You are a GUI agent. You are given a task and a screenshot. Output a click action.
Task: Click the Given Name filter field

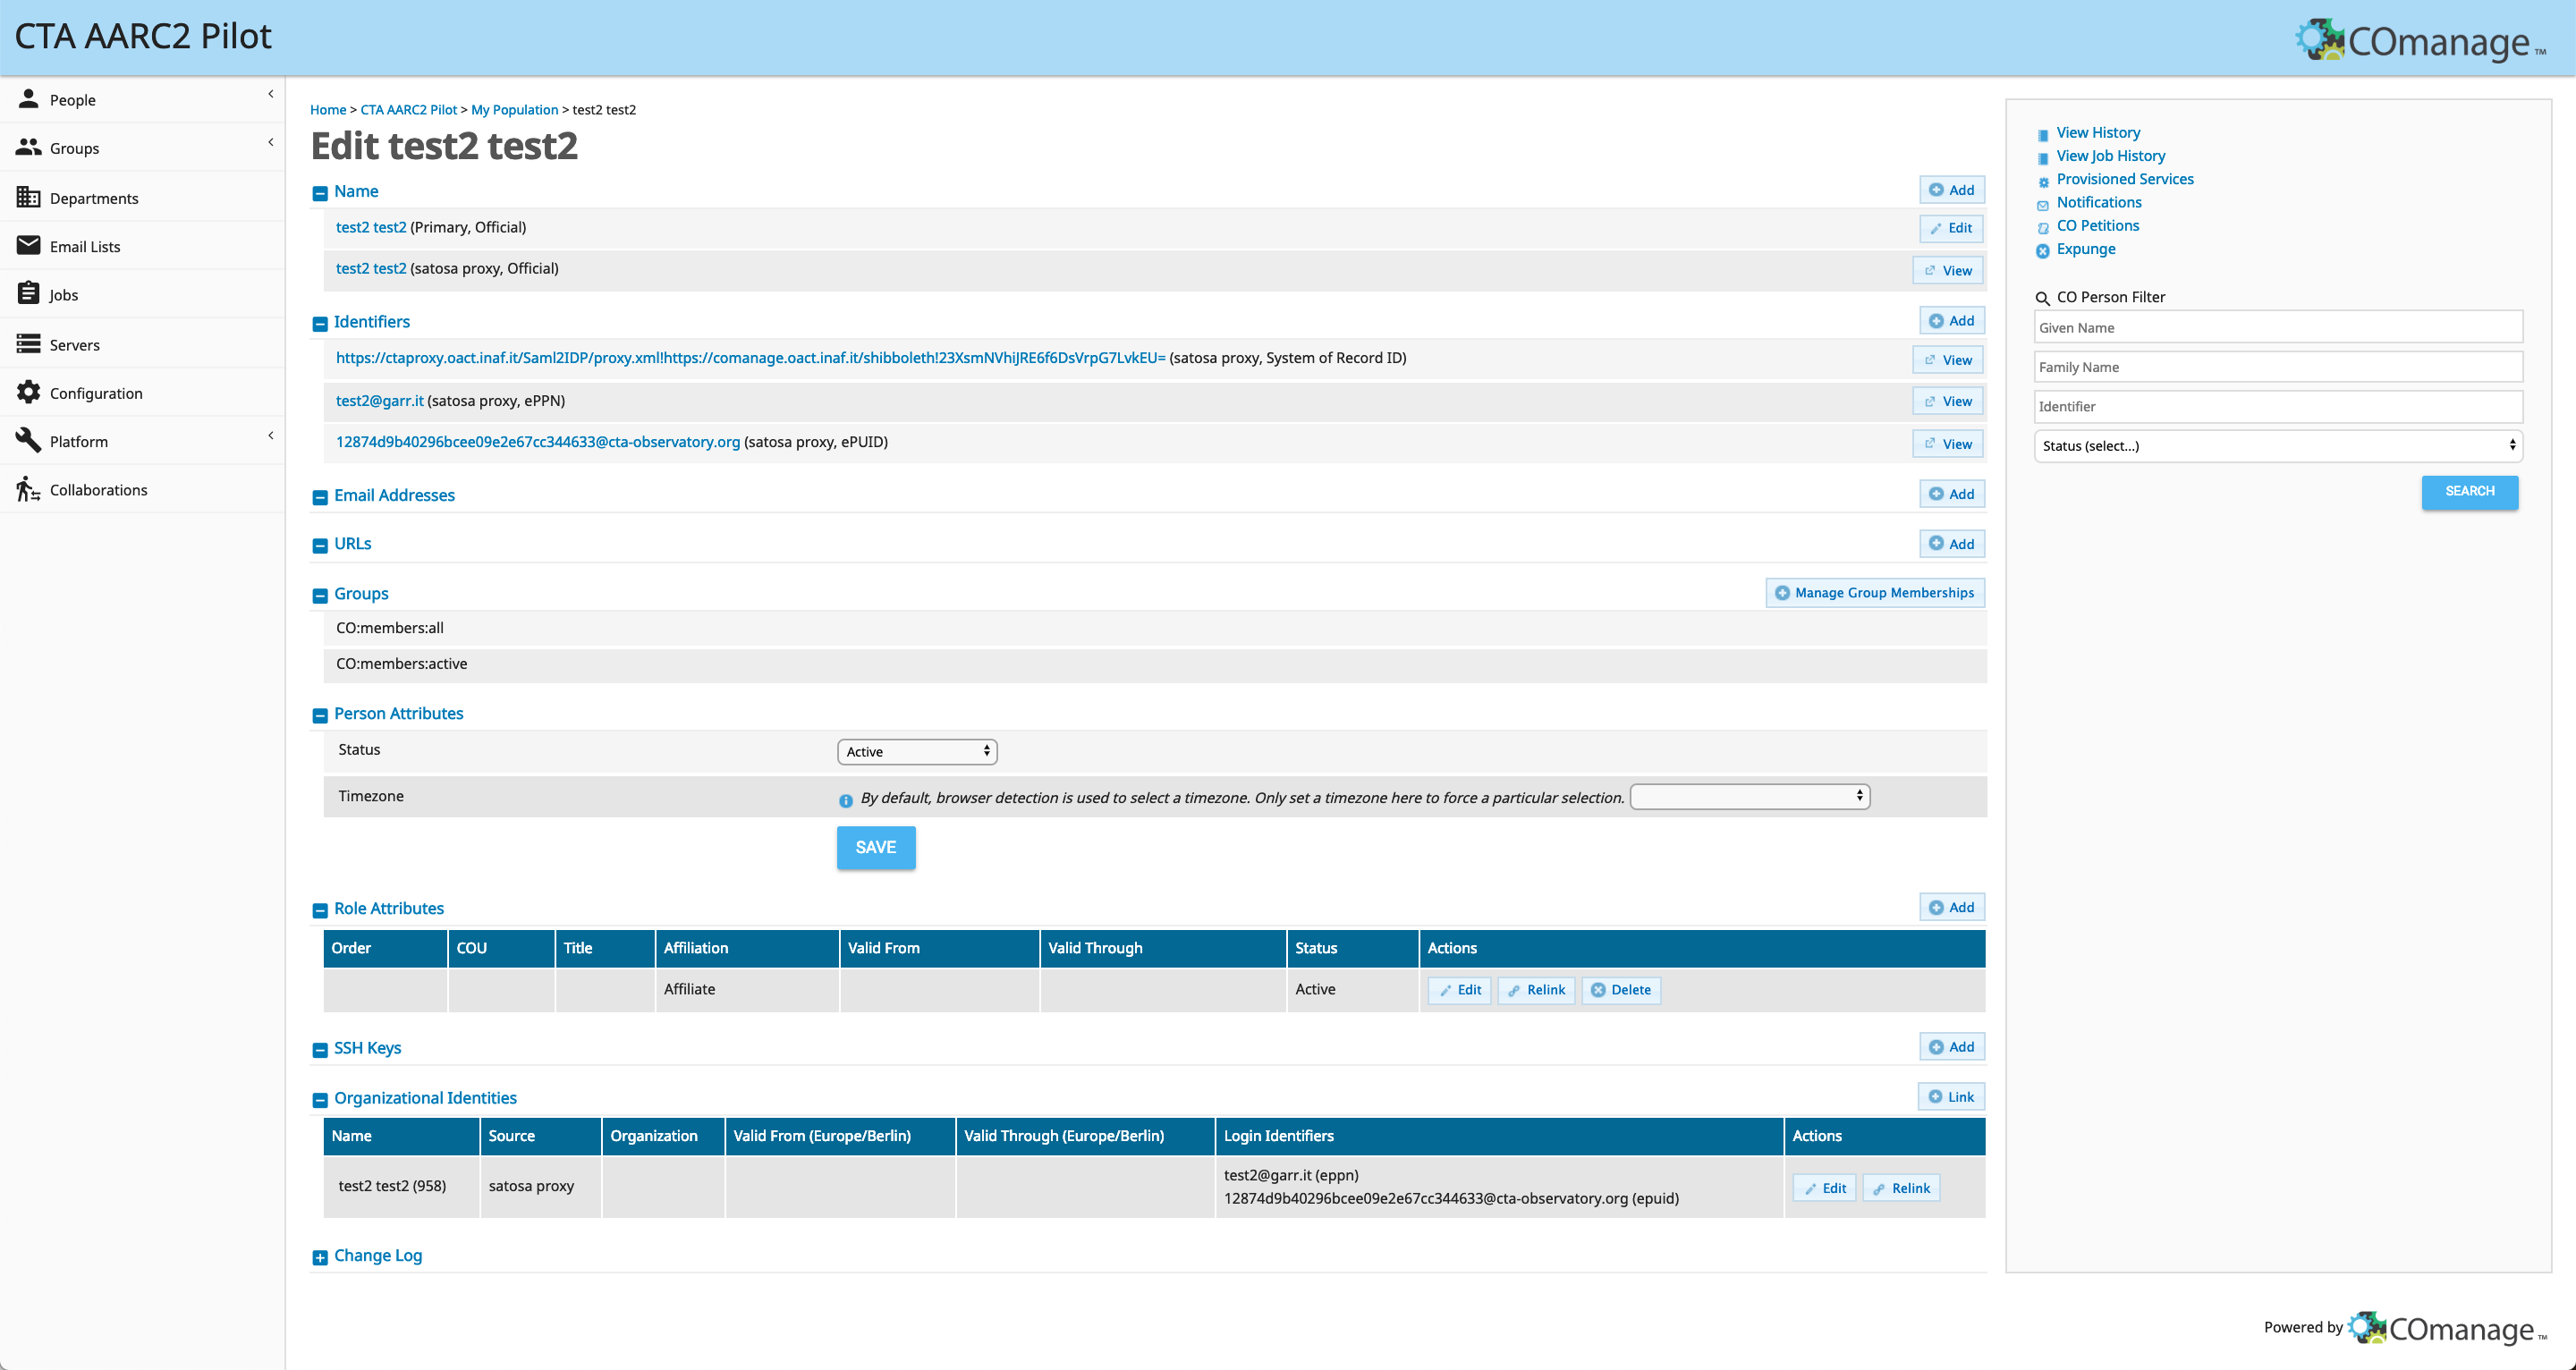coord(2278,328)
